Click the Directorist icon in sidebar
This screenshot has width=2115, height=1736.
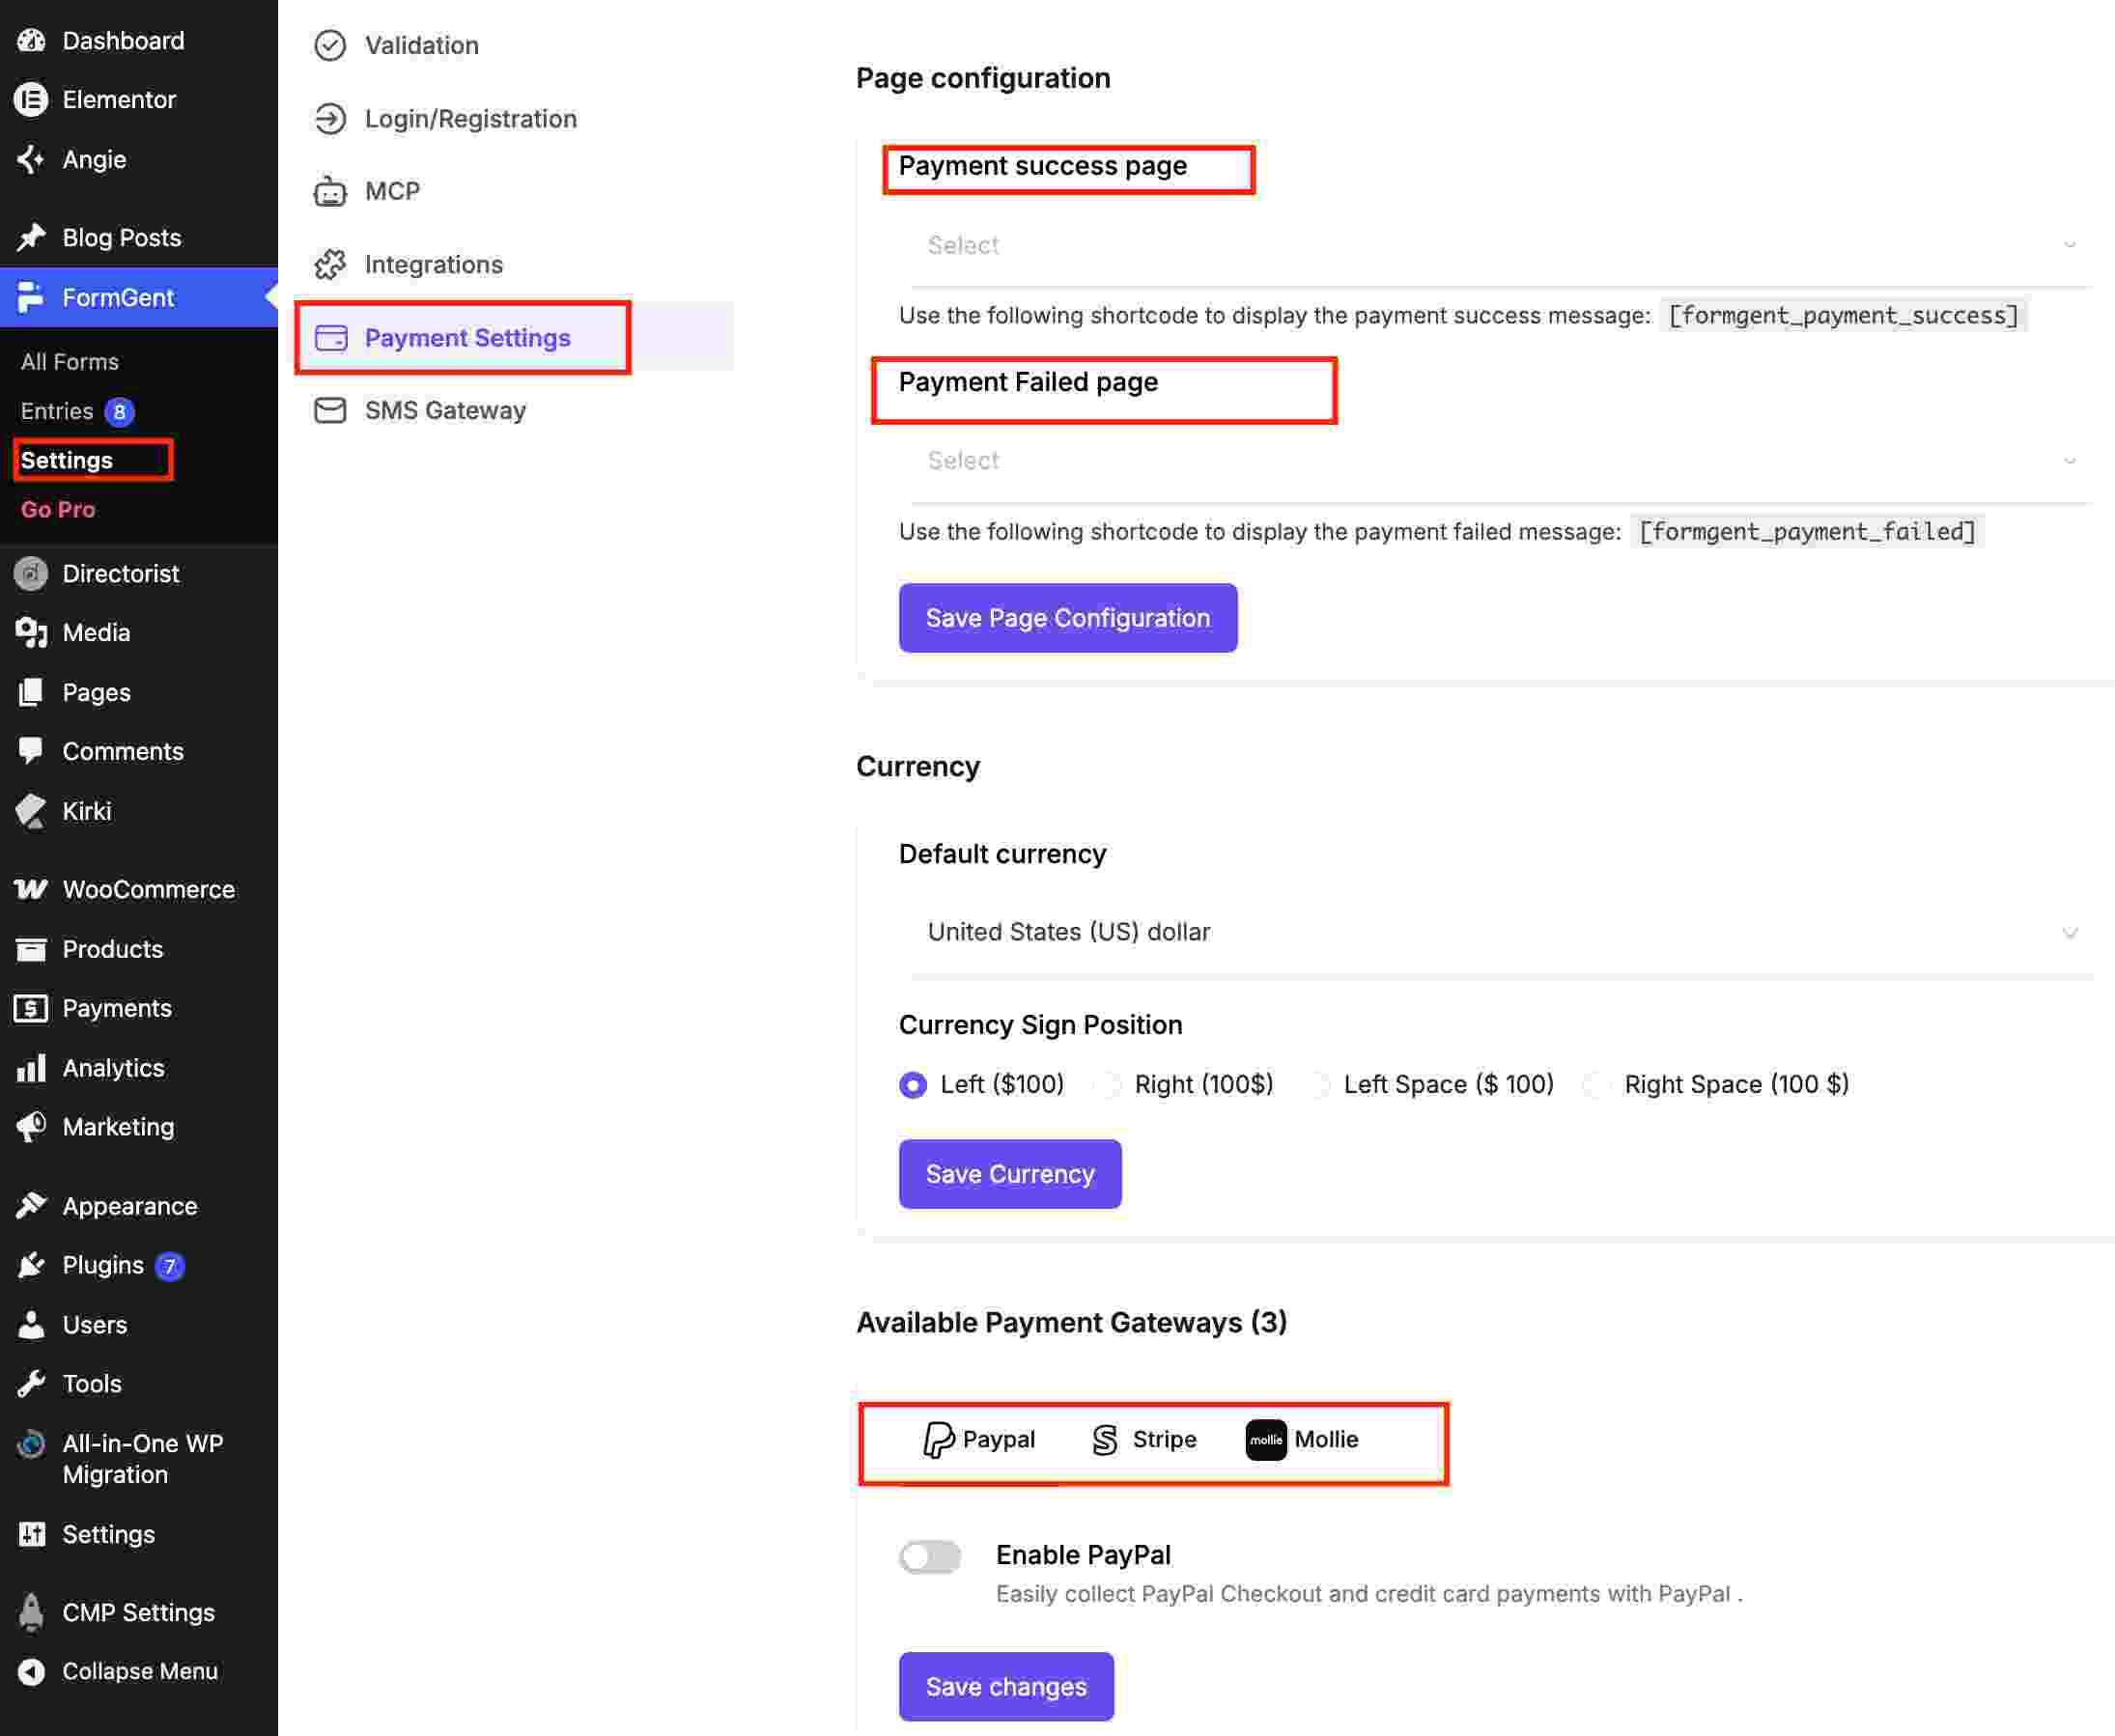click(31, 573)
